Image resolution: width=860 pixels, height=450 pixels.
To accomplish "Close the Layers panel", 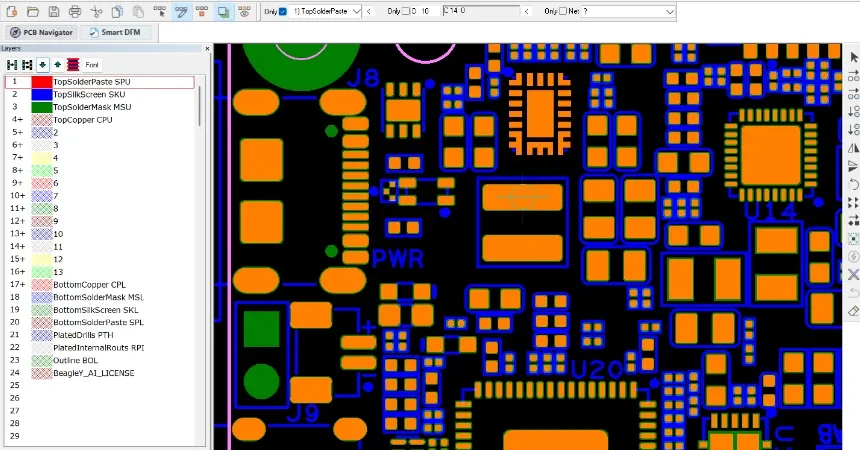I will click(x=207, y=49).
